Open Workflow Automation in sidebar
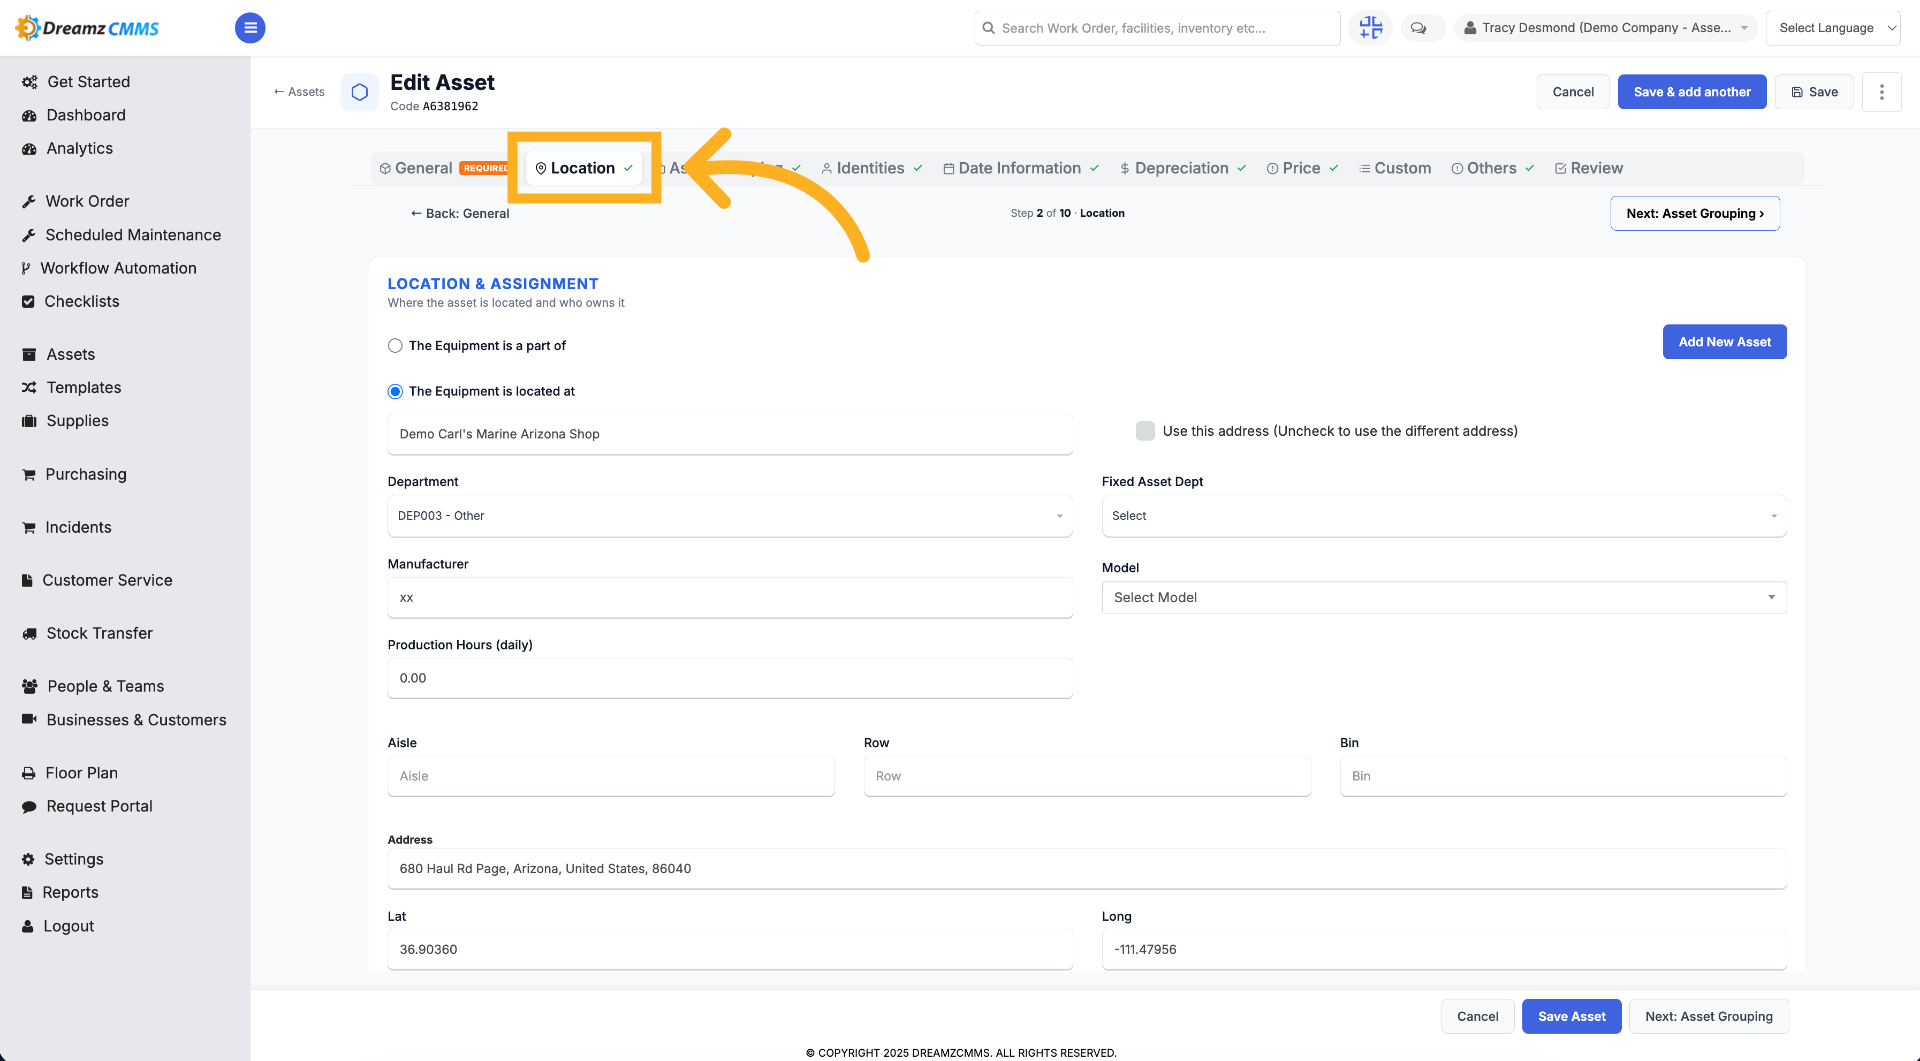1920x1061 pixels. (109, 268)
